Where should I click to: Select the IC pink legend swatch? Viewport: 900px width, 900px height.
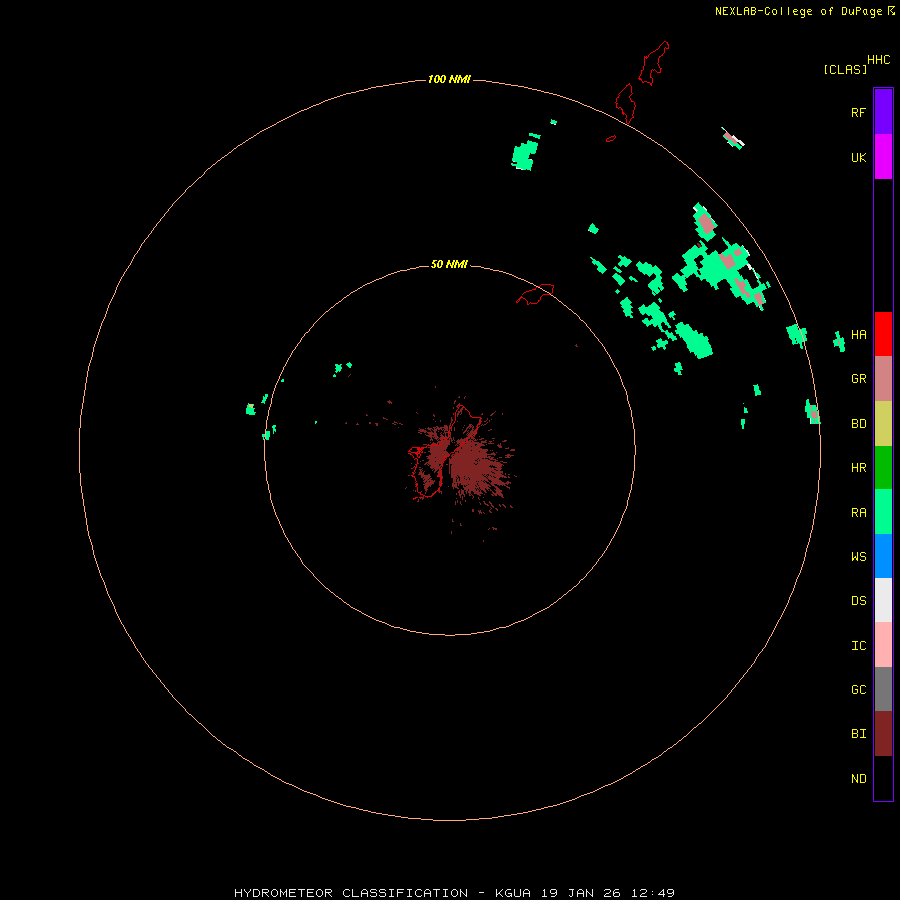883,645
